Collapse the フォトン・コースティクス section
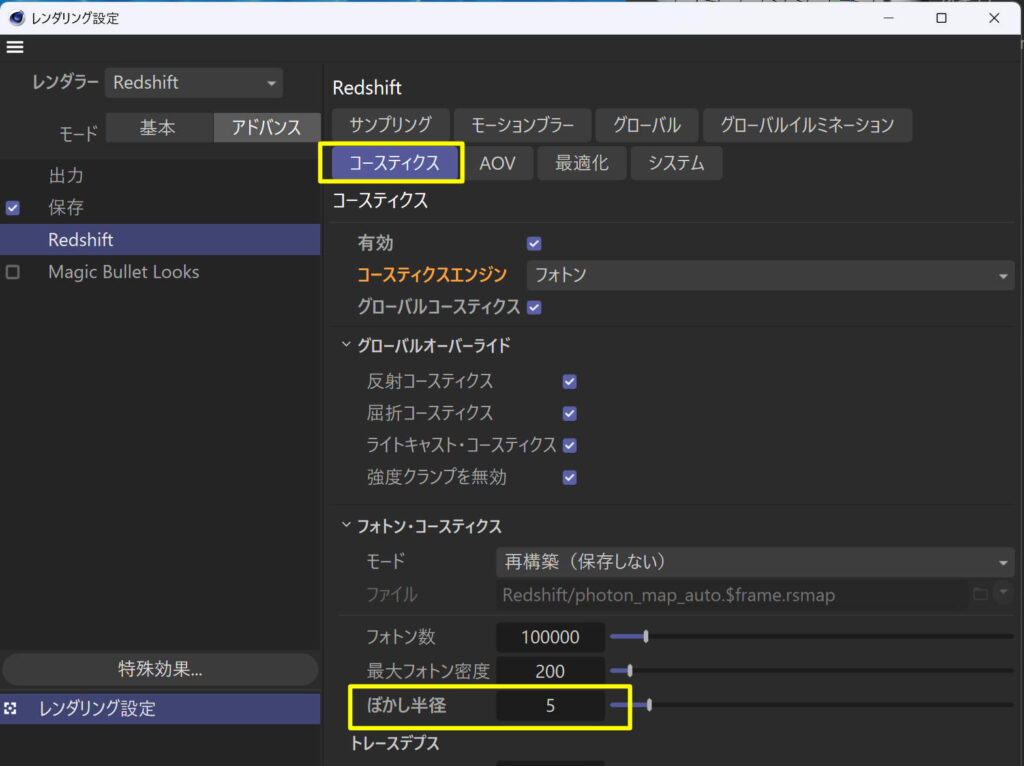The width and height of the screenshot is (1024, 766). click(x=346, y=526)
